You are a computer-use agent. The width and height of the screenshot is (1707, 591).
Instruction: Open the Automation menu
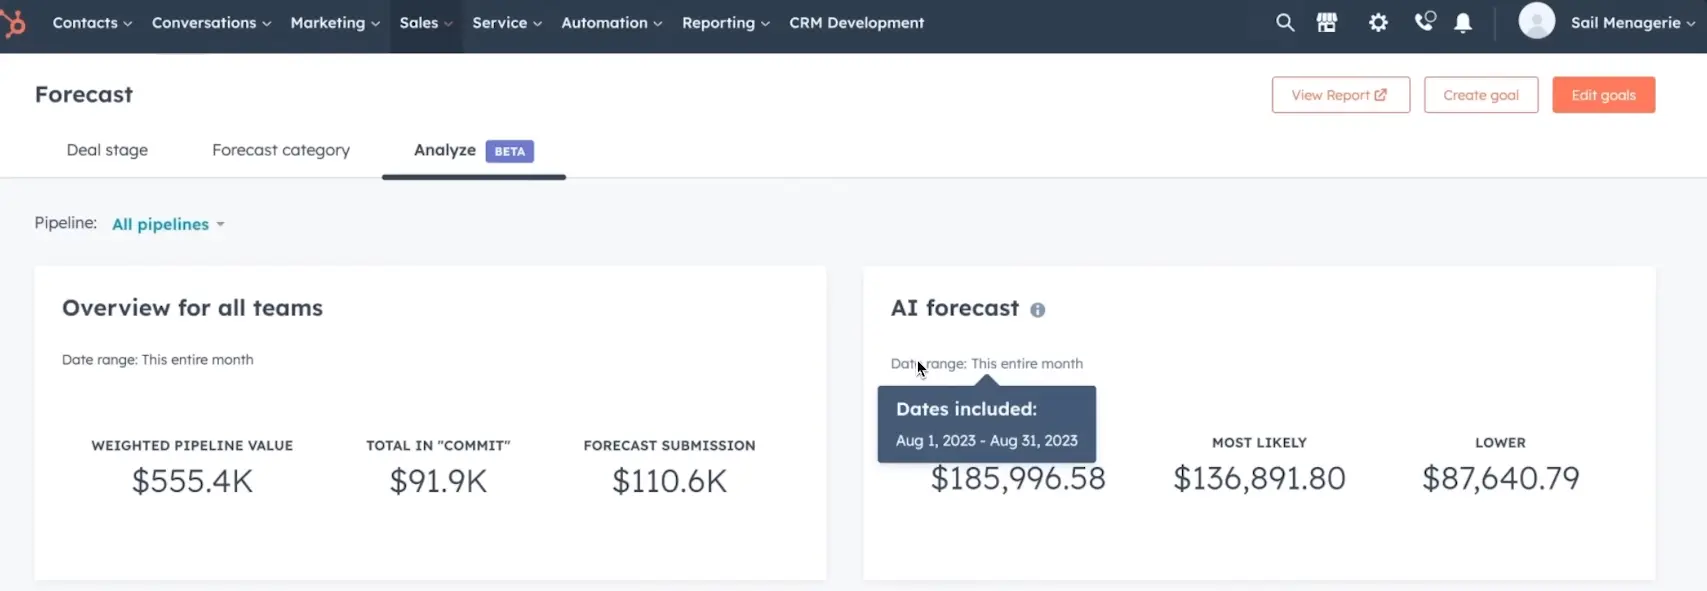[611, 23]
